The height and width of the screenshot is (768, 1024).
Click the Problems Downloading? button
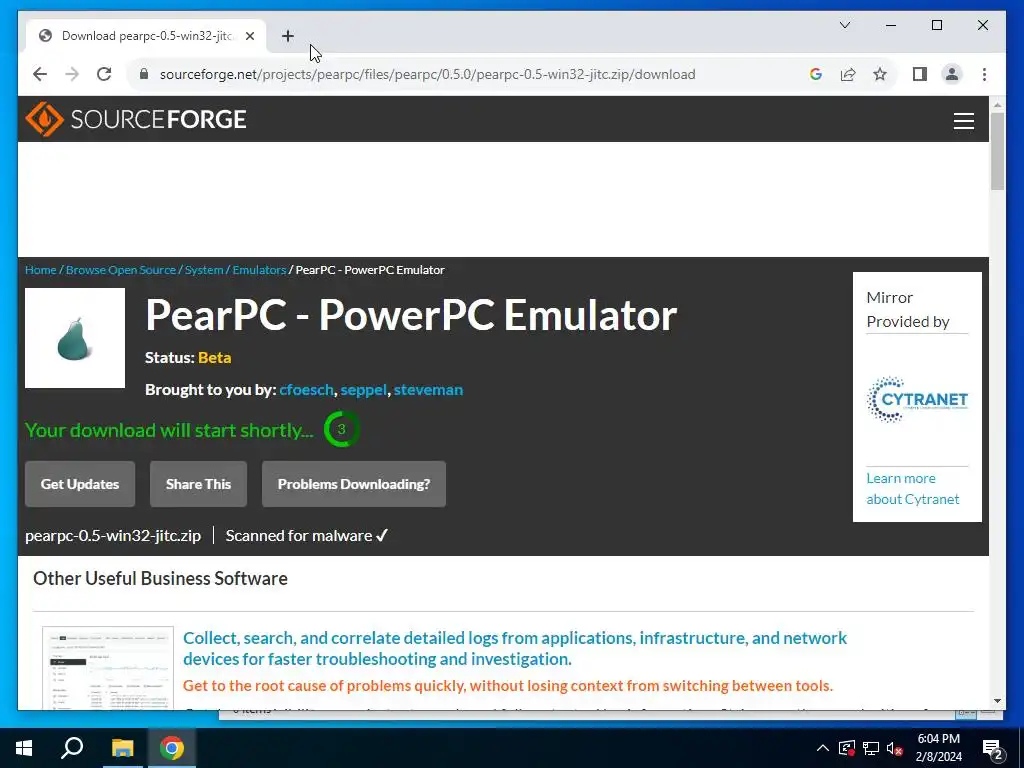tap(354, 484)
